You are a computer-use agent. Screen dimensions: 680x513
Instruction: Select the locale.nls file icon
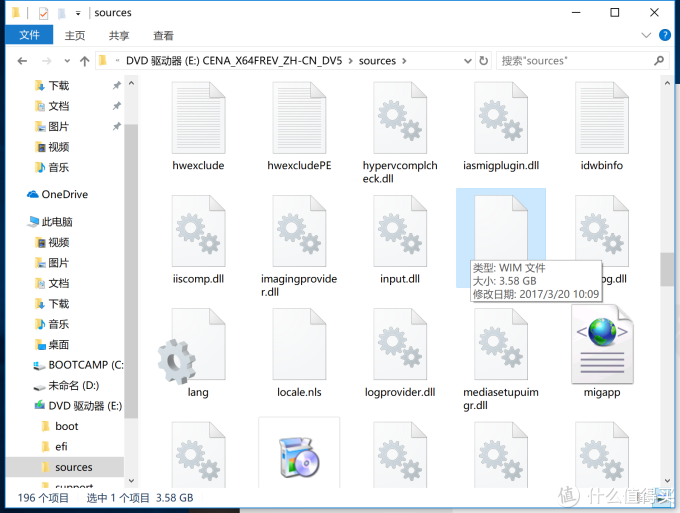tap(299, 344)
